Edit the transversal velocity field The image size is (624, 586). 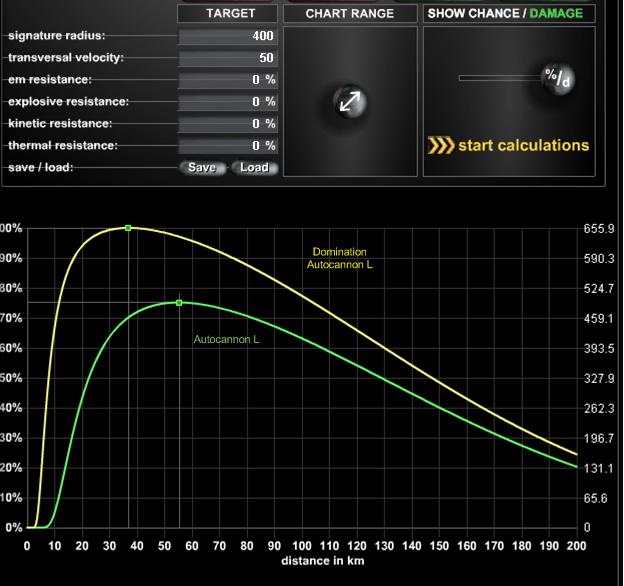tap(228, 58)
